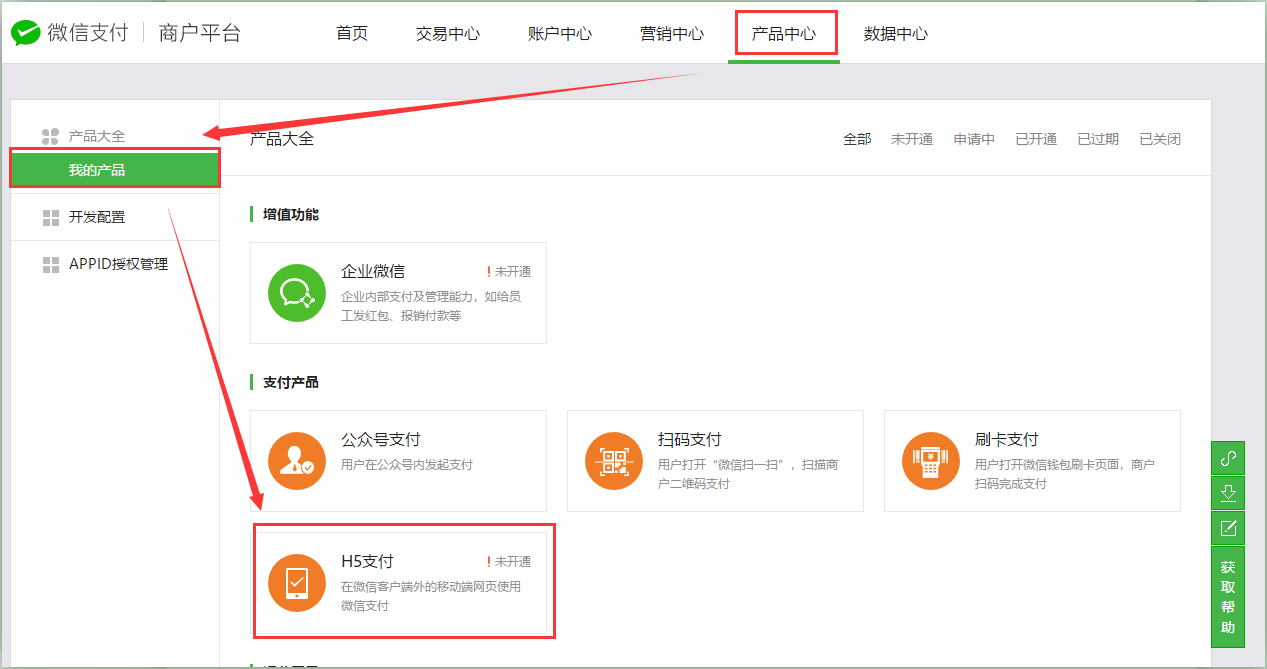Click the 用户在公众号内发起支付 description
Screen dimensions: 1267x669
pos(407,465)
